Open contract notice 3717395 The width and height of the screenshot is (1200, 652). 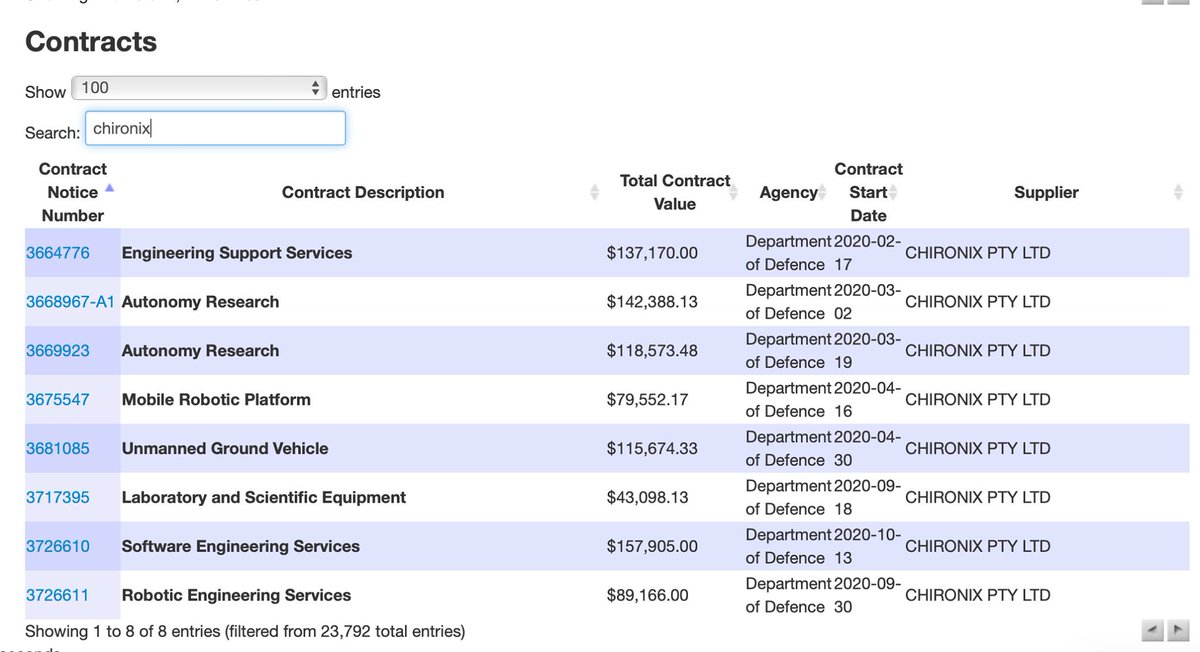coord(57,498)
